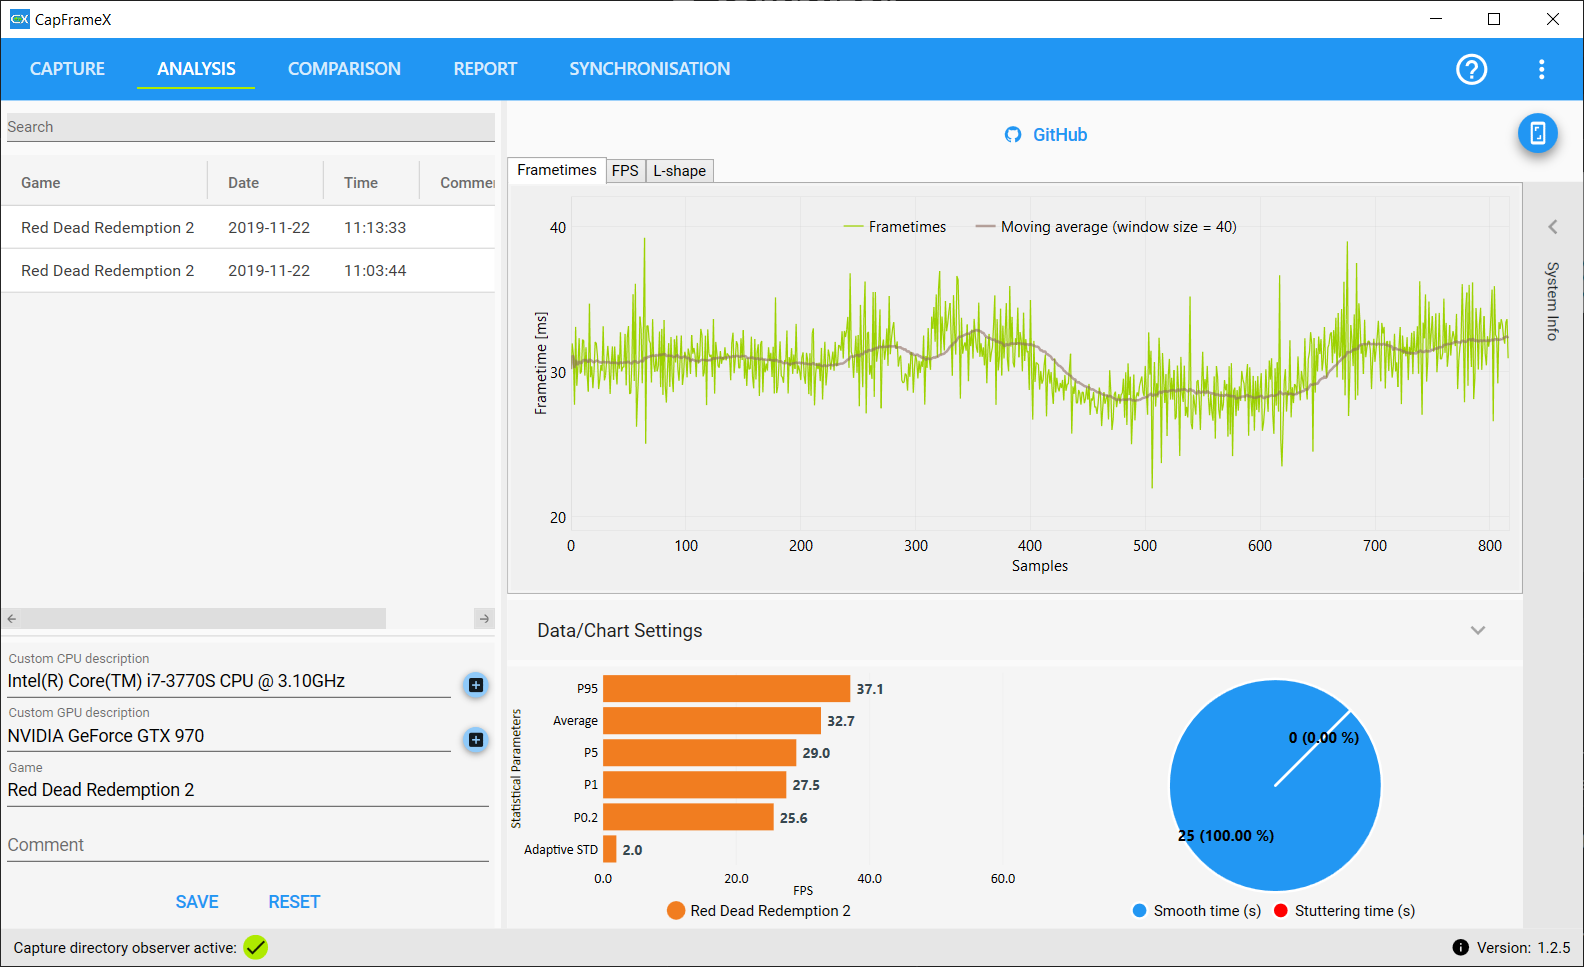Click the Capture directory observer active text
1584x967 pixels.
coord(125,948)
